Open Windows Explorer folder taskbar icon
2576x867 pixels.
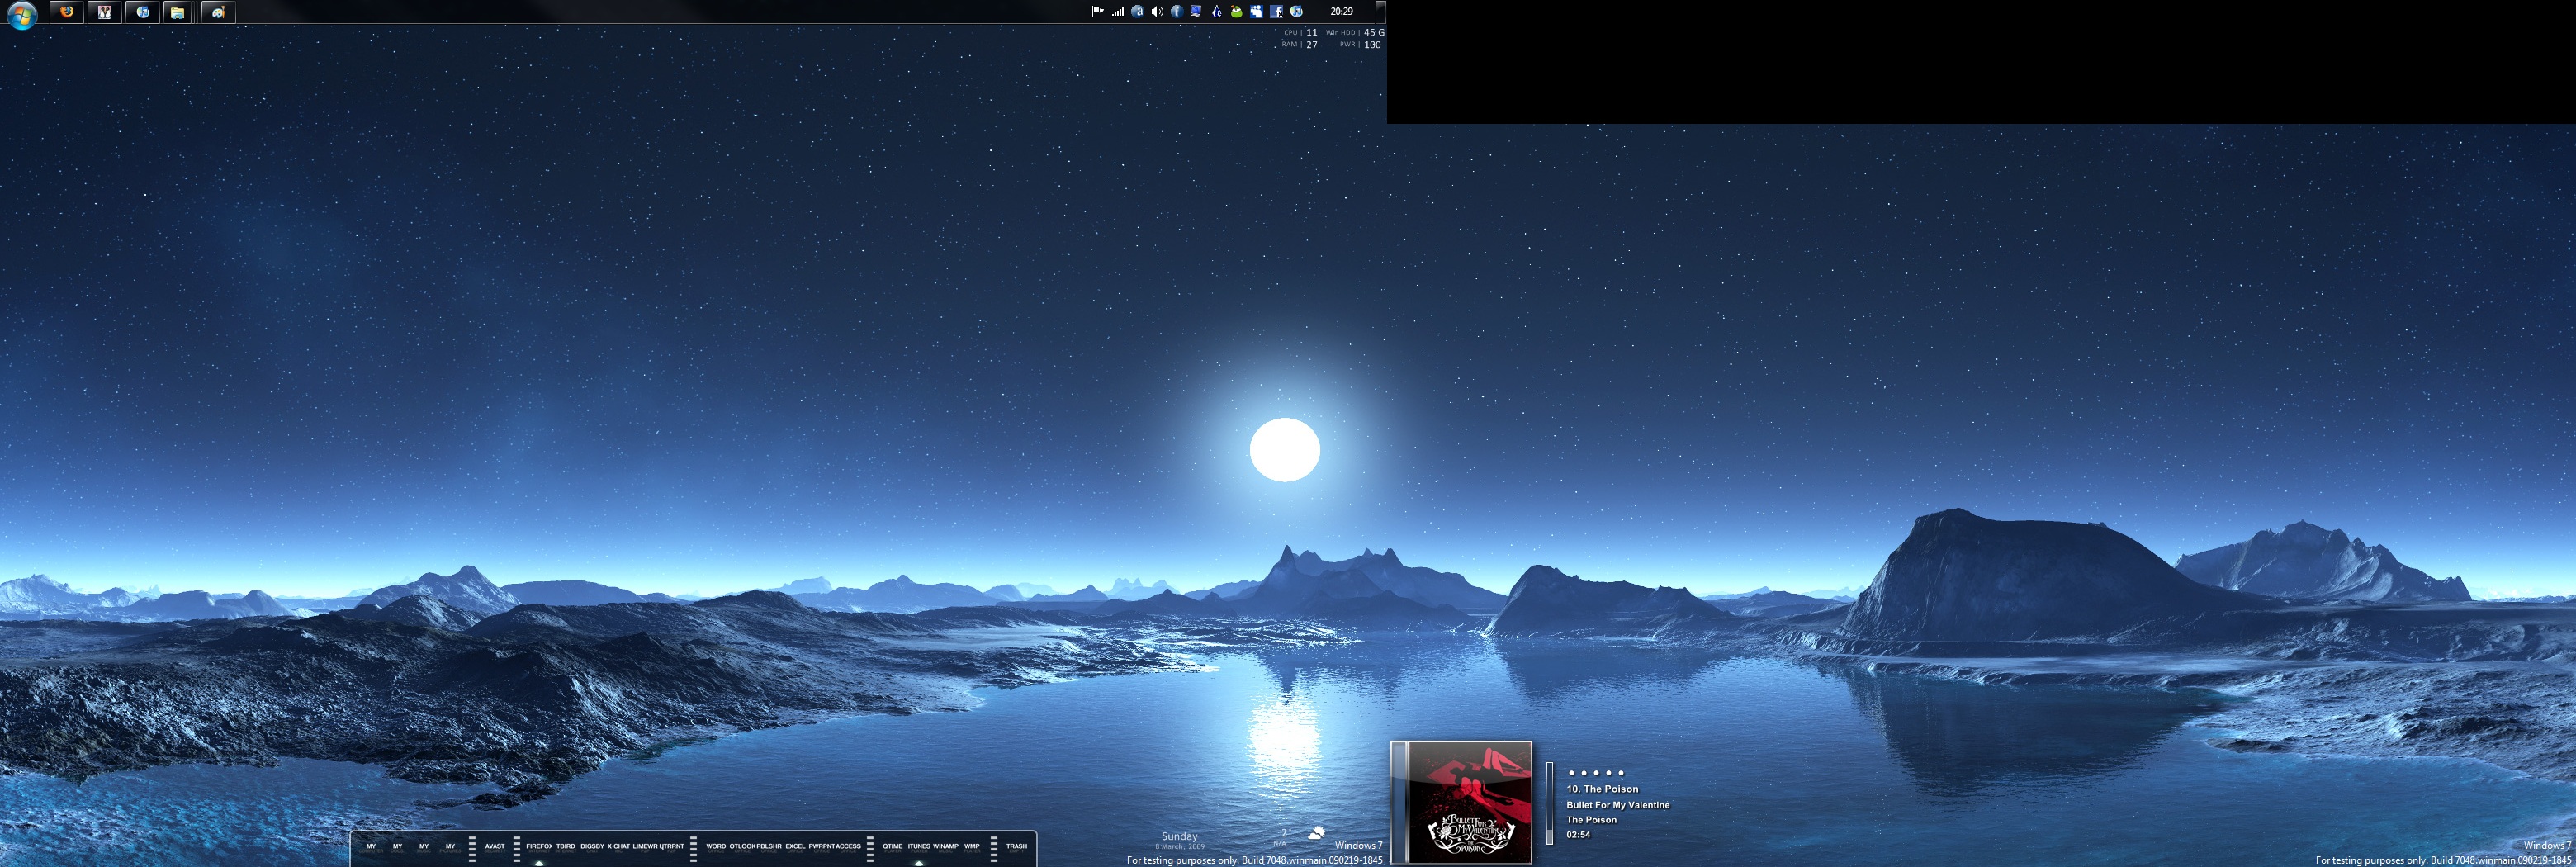pyautogui.click(x=177, y=12)
